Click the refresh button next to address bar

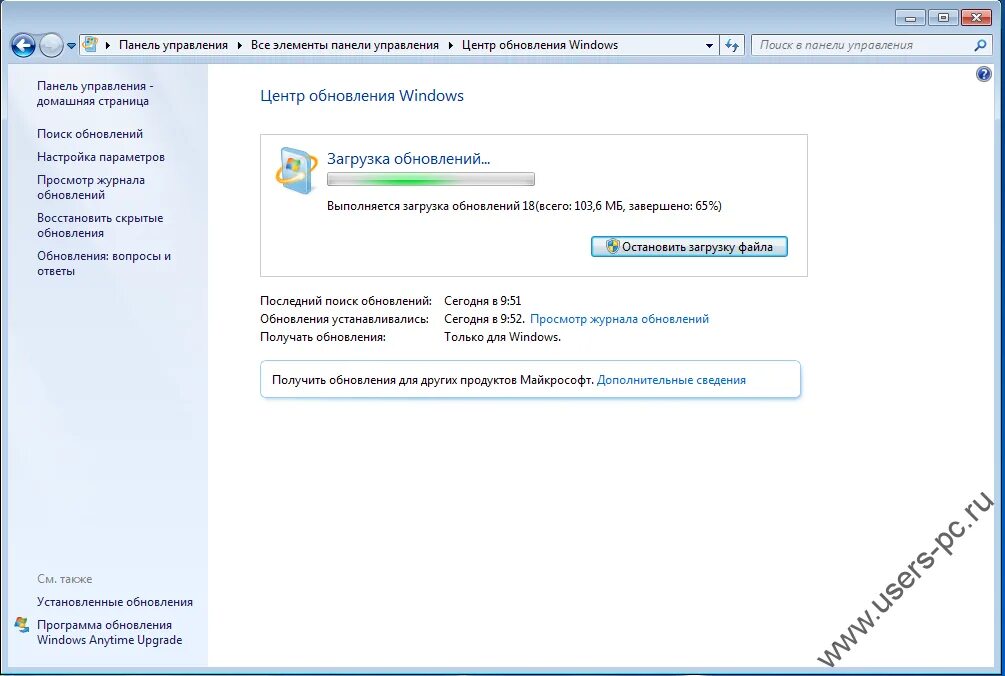tap(732, 45)
